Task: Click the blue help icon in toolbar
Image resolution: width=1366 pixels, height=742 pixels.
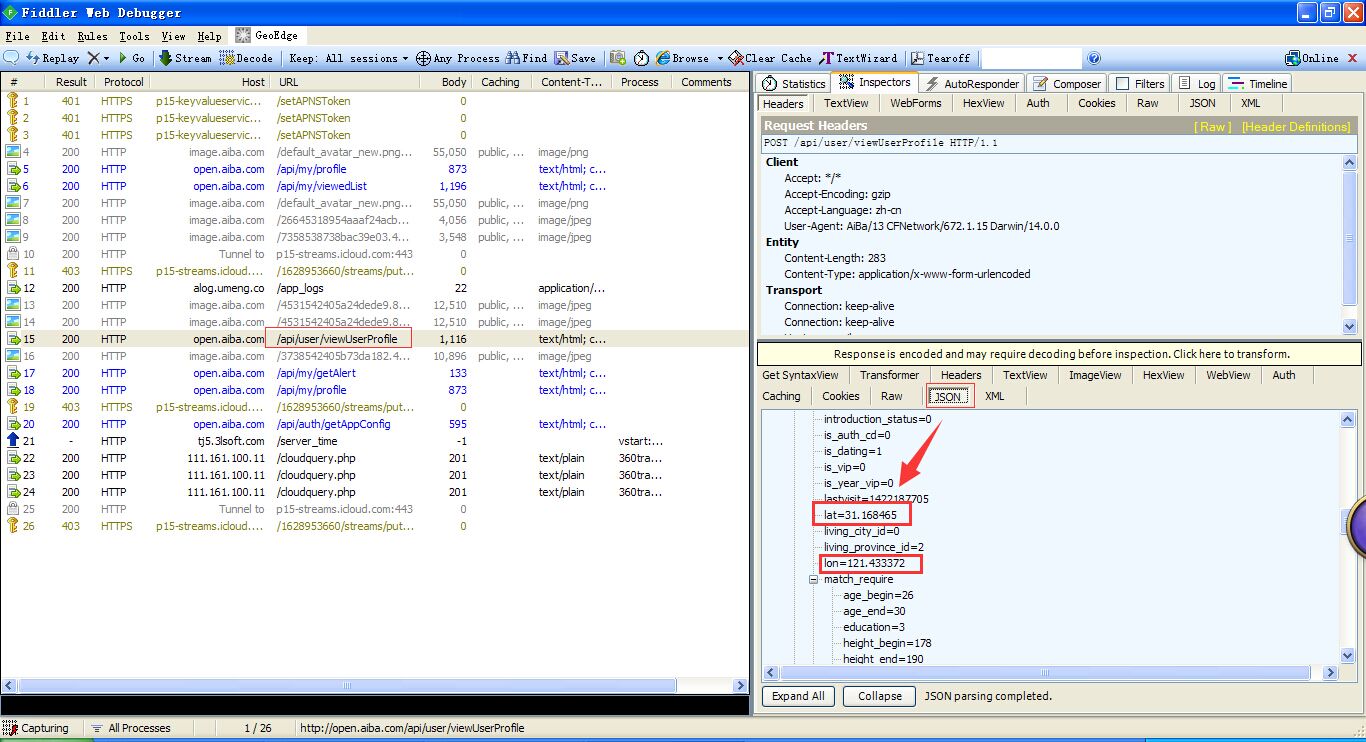Action: pos(1094,58)
